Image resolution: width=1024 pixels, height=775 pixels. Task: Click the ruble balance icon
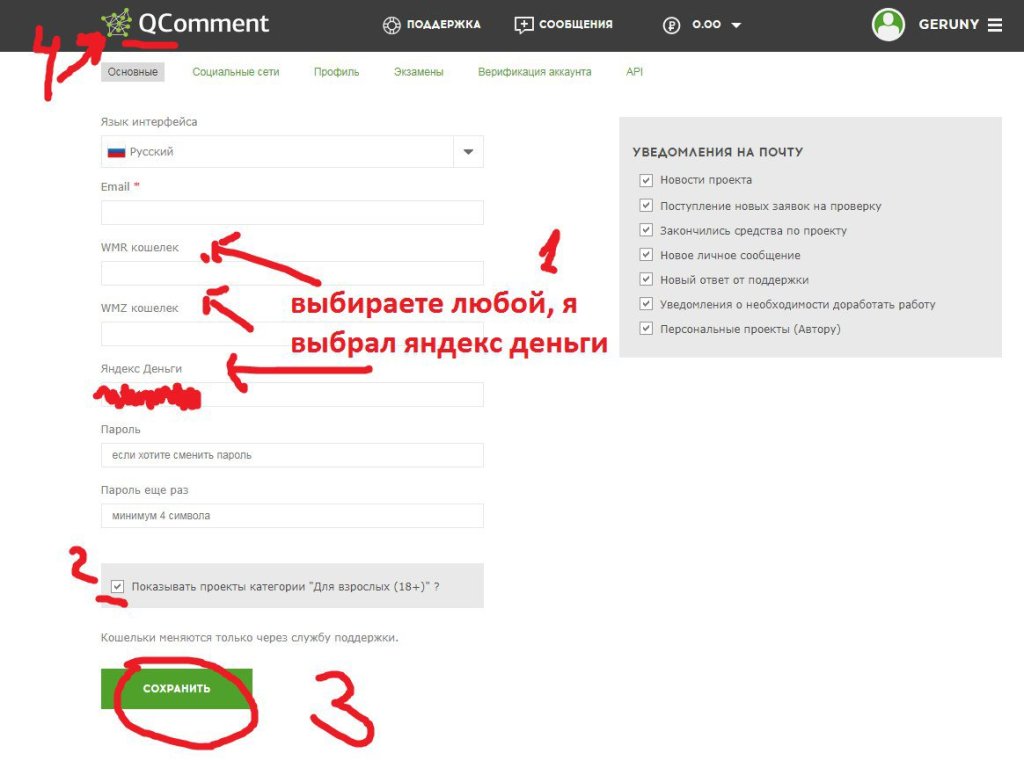point(671,25)
